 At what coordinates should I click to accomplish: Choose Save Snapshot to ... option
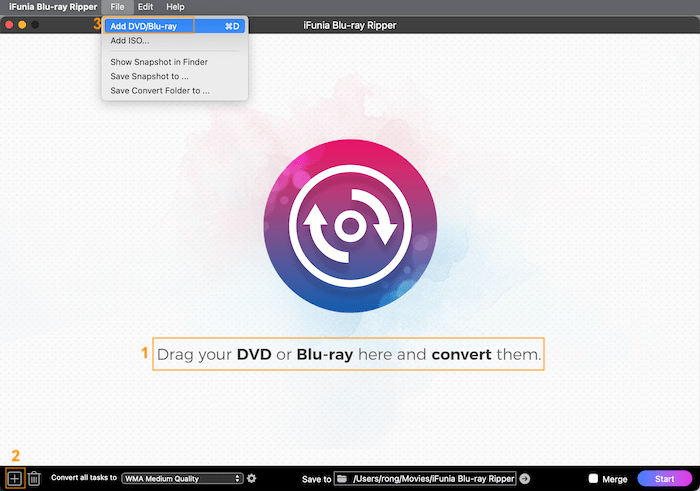tap(149, 76)
